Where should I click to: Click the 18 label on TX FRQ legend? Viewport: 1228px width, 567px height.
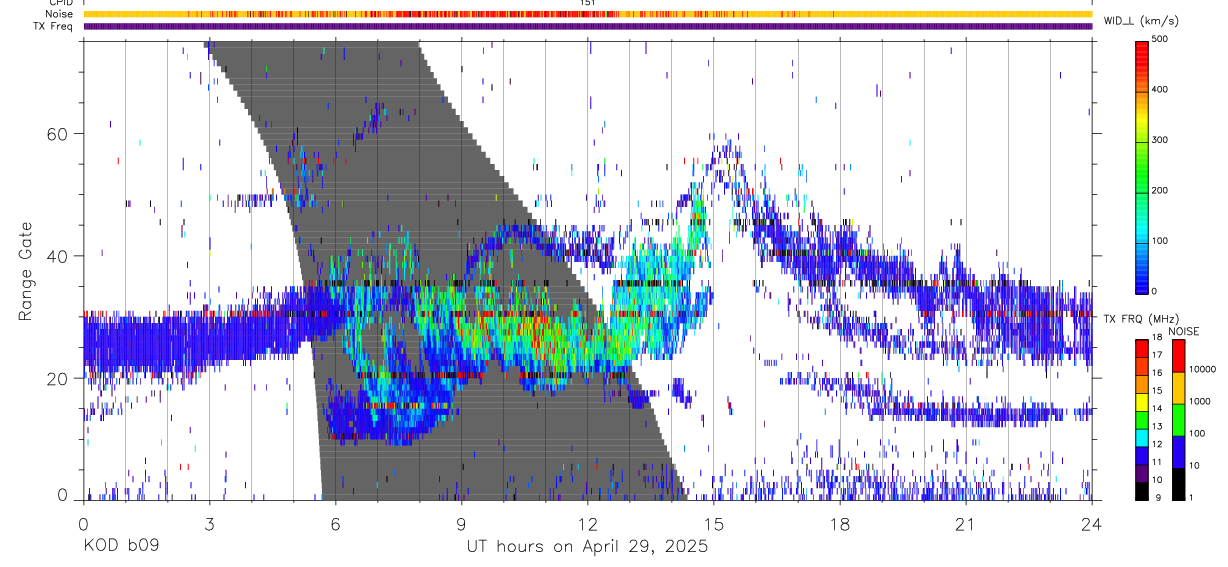click(x=1157, y=337)
